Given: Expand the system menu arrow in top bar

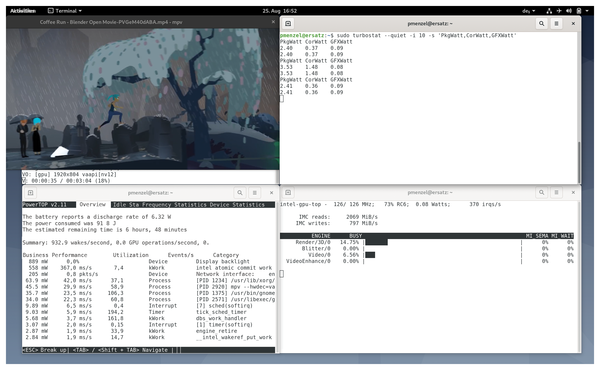Looking at the screenshot, I should click(x=587, y=11).
